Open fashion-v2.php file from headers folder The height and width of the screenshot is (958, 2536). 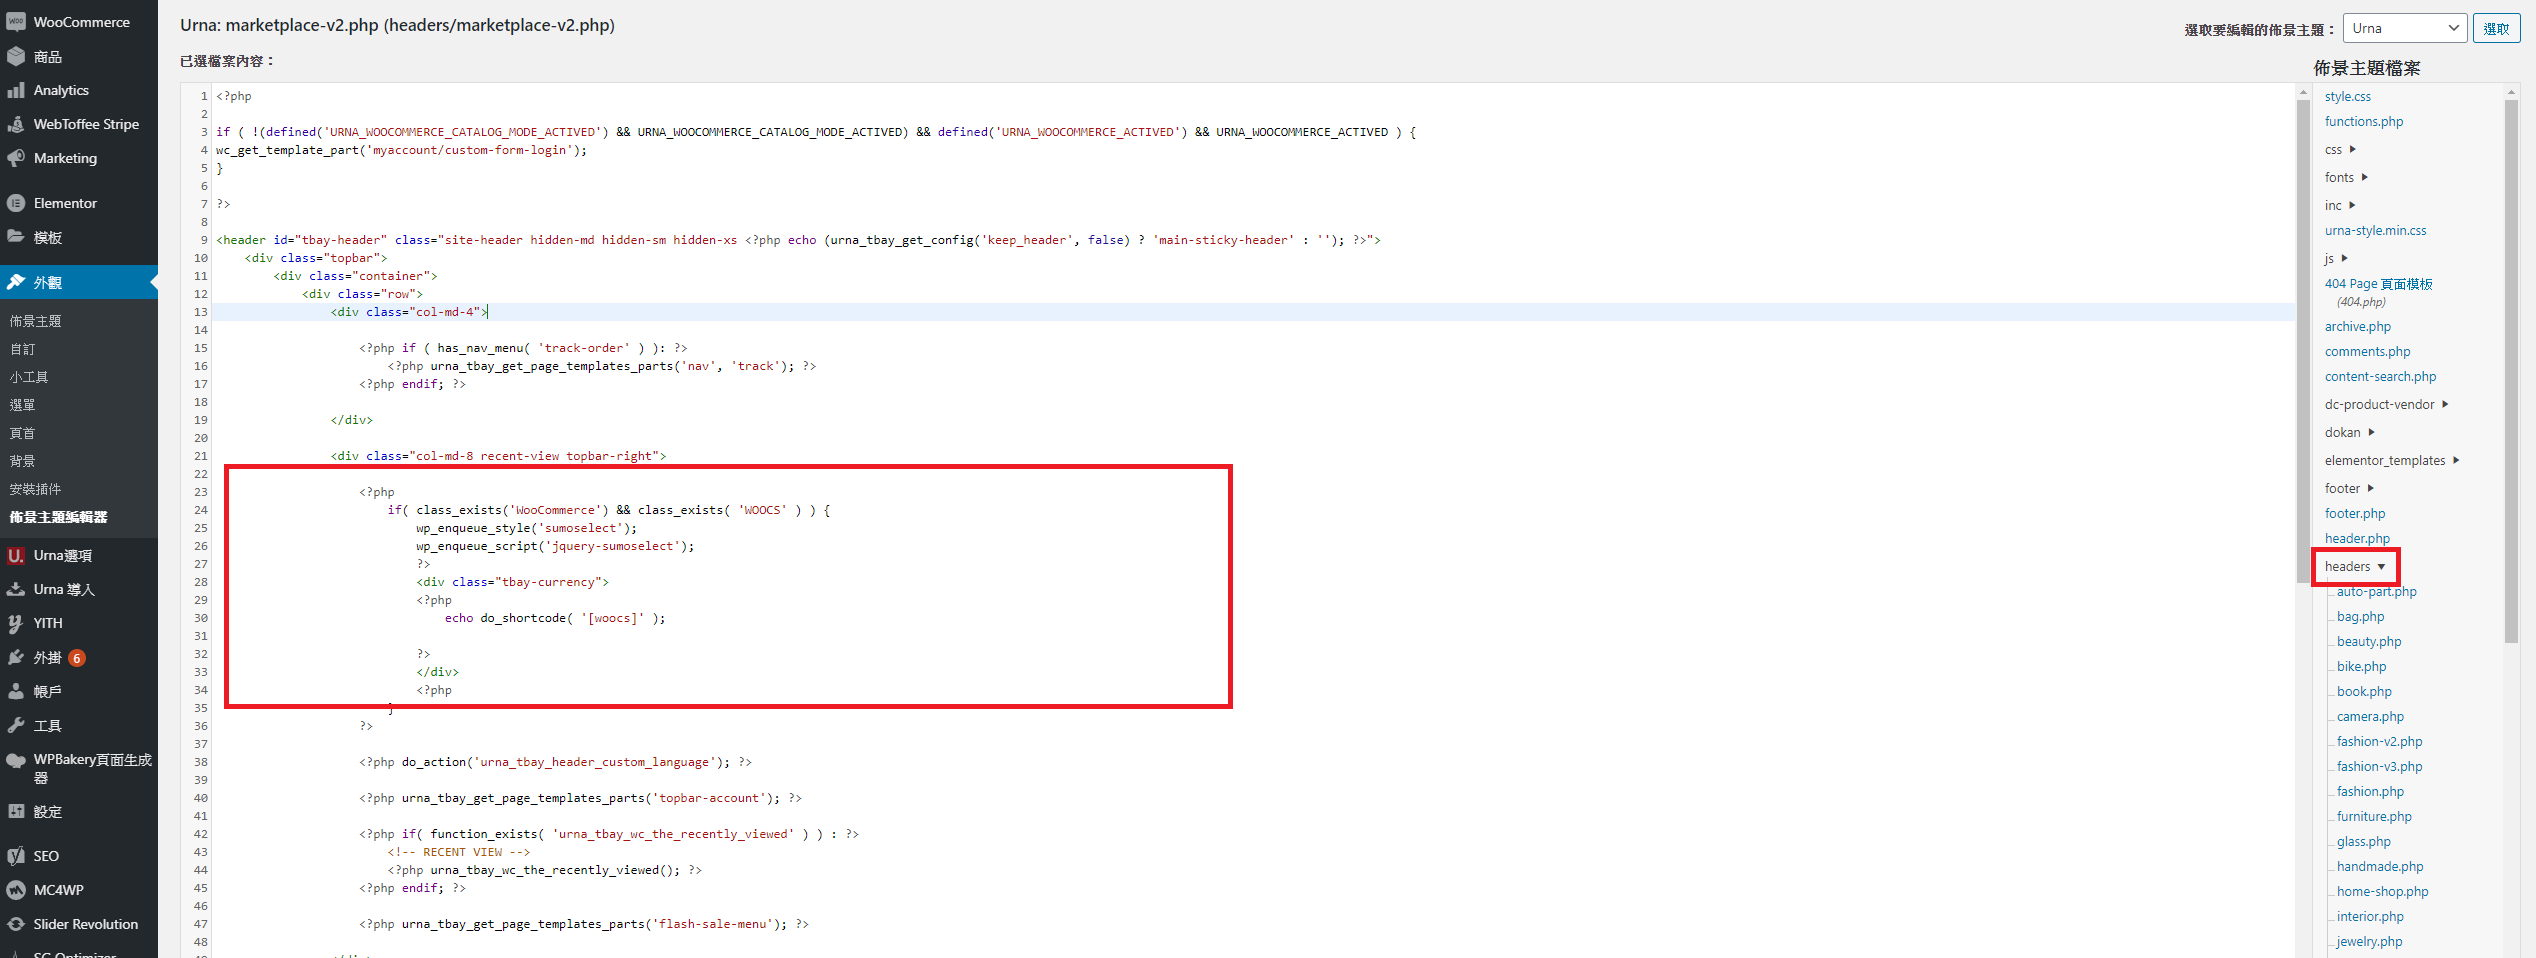coord(2379,741)
